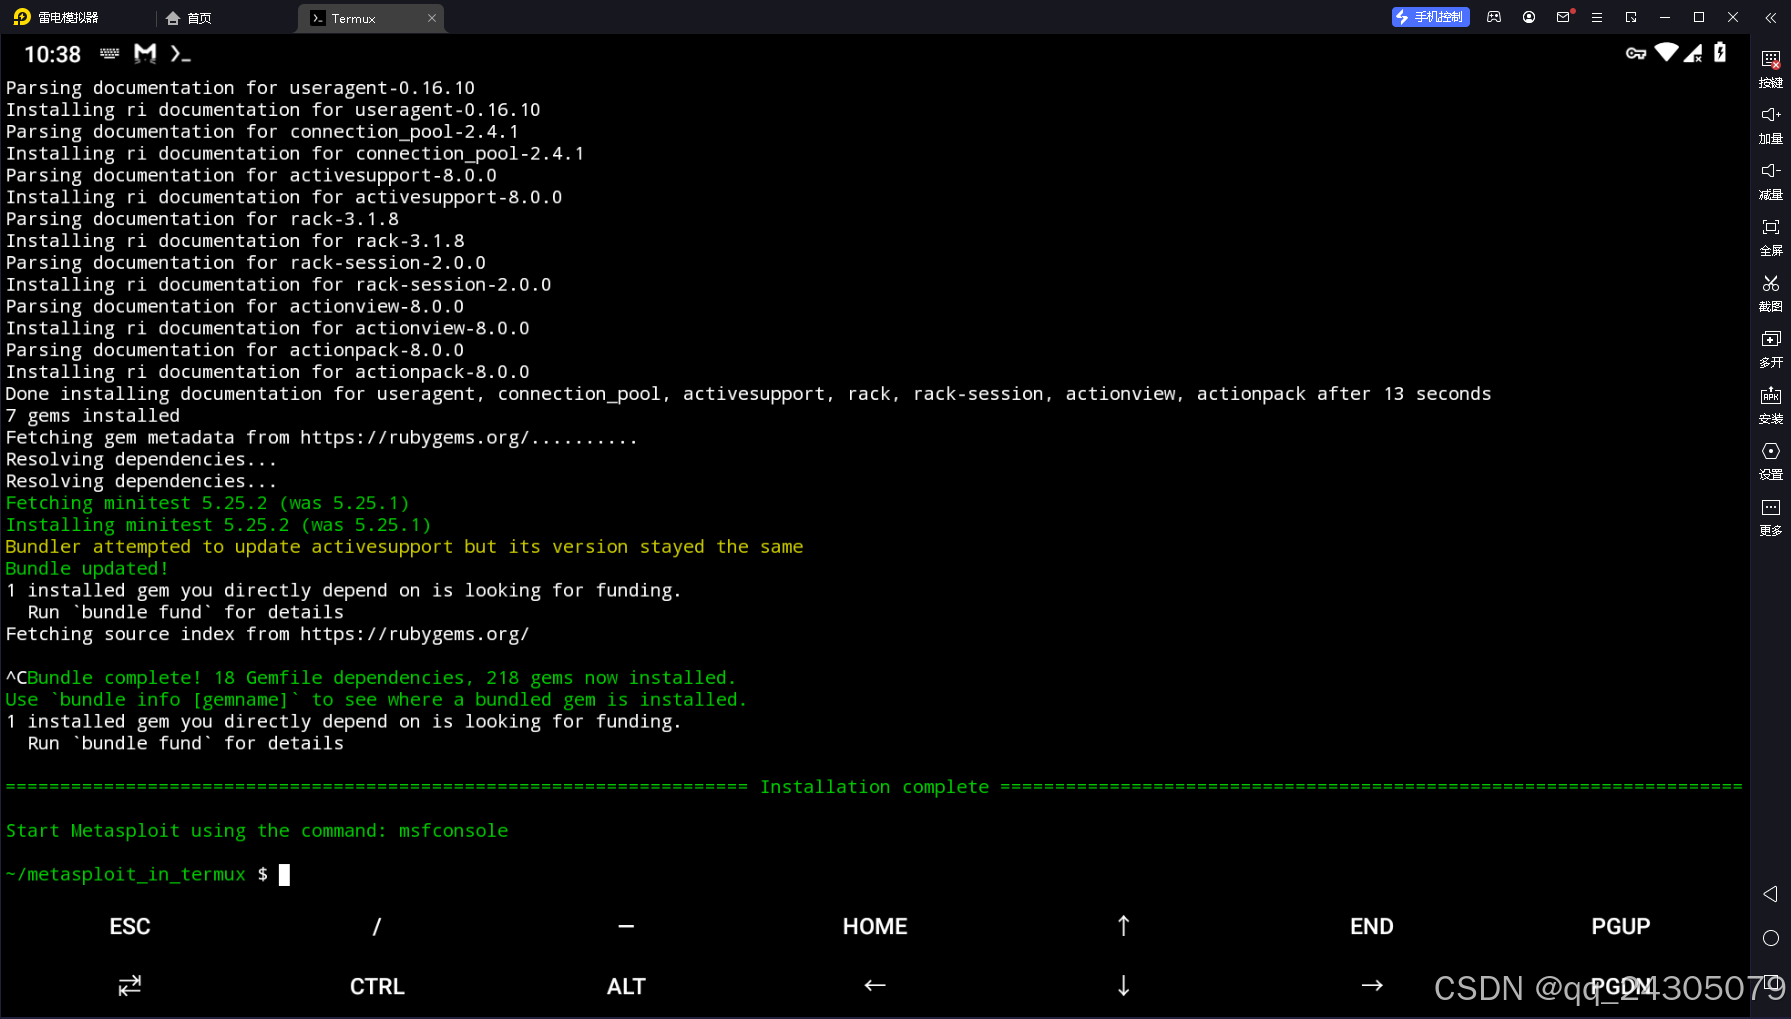Viewport: 1791px width, 1019px height.
Task: Open multi-instance manager (多开)
Action: [1770, 349]
